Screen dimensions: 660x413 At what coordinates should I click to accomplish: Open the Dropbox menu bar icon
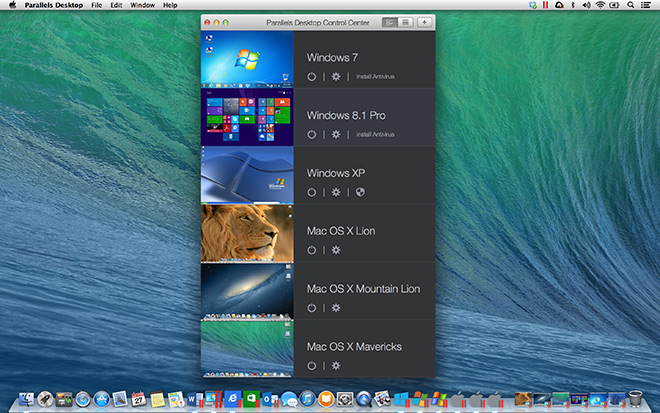click(533, 5)
